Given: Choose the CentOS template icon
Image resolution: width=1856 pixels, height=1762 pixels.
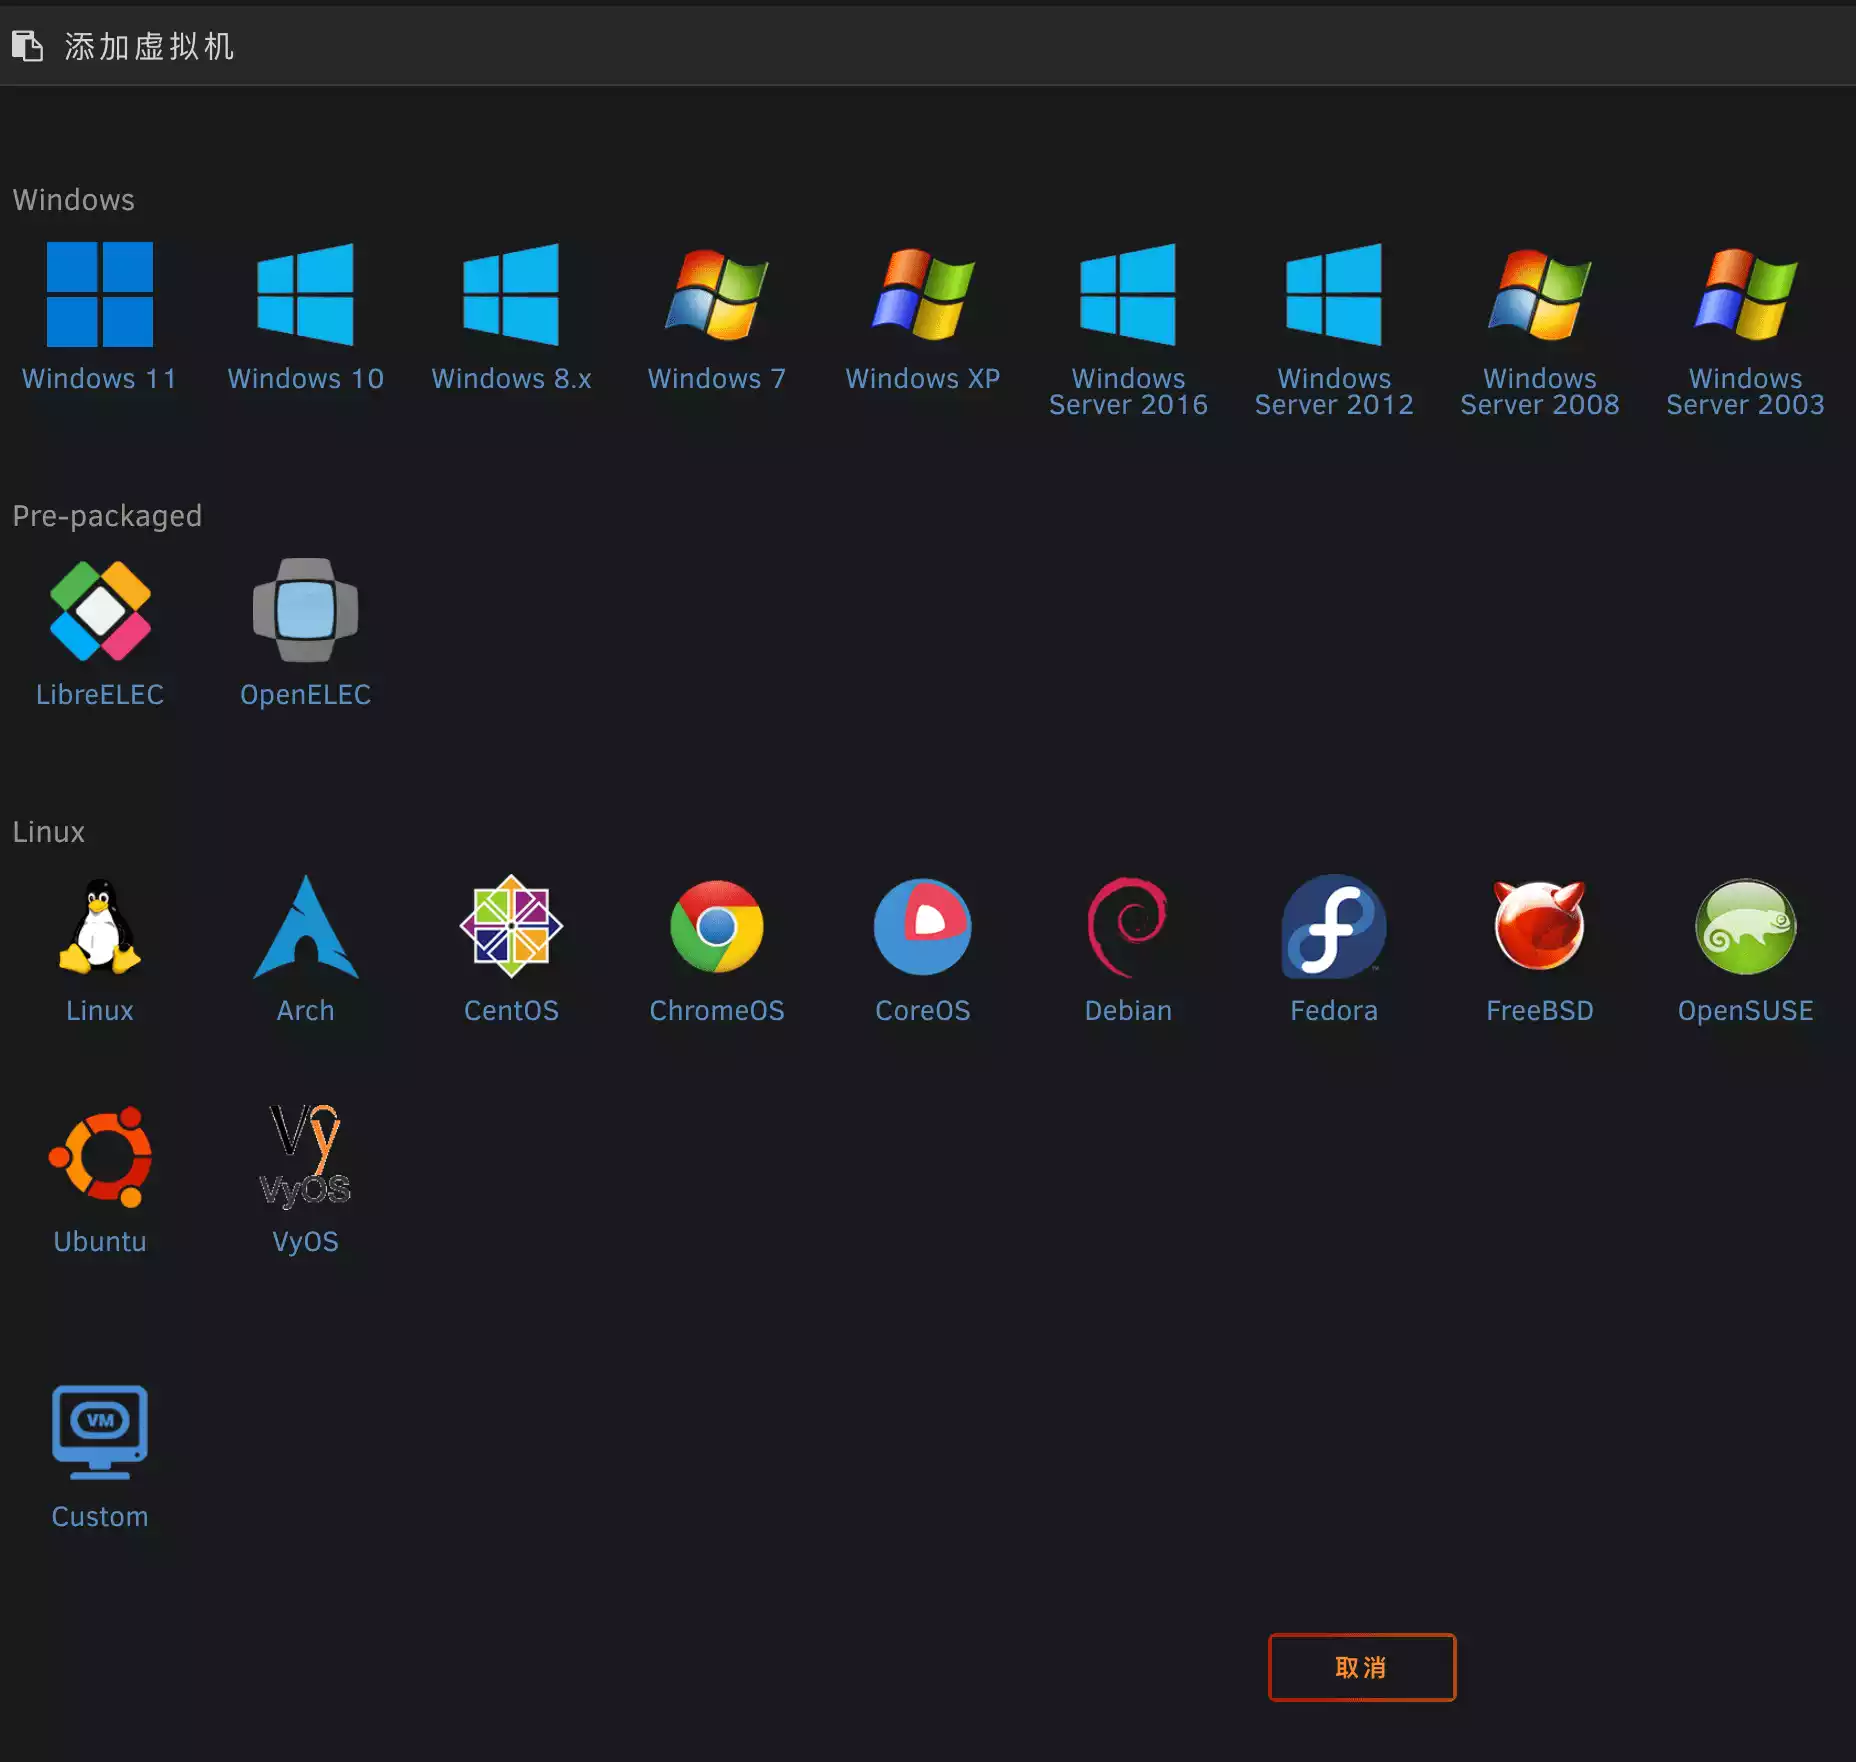Looking at the screenshot, I should pos(511,927).
